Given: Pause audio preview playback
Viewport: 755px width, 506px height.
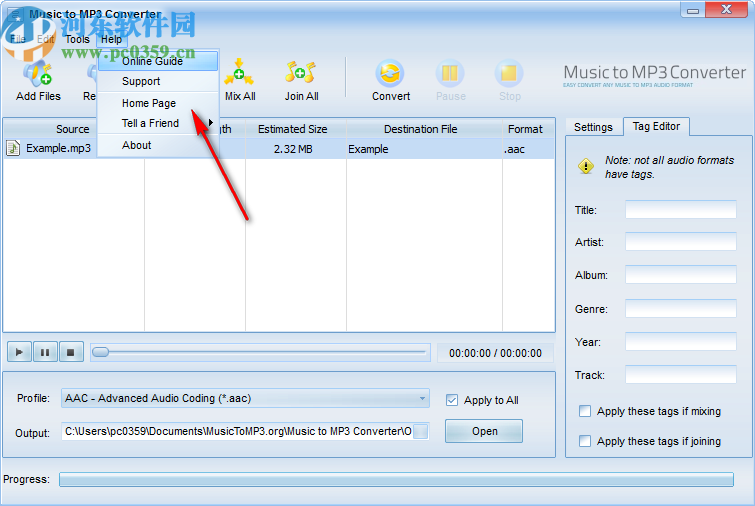Looking at the screenshot, I should pyautogui.click(x=45, y=352).
